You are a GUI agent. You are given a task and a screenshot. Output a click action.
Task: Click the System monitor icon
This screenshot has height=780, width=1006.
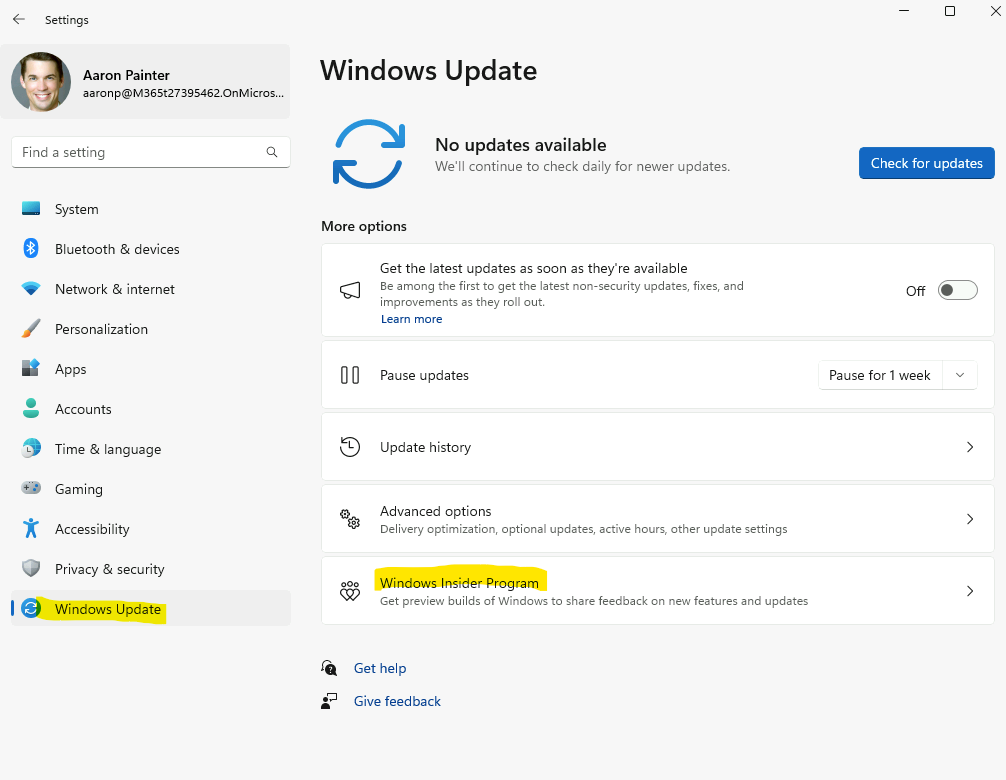point(31,208)
